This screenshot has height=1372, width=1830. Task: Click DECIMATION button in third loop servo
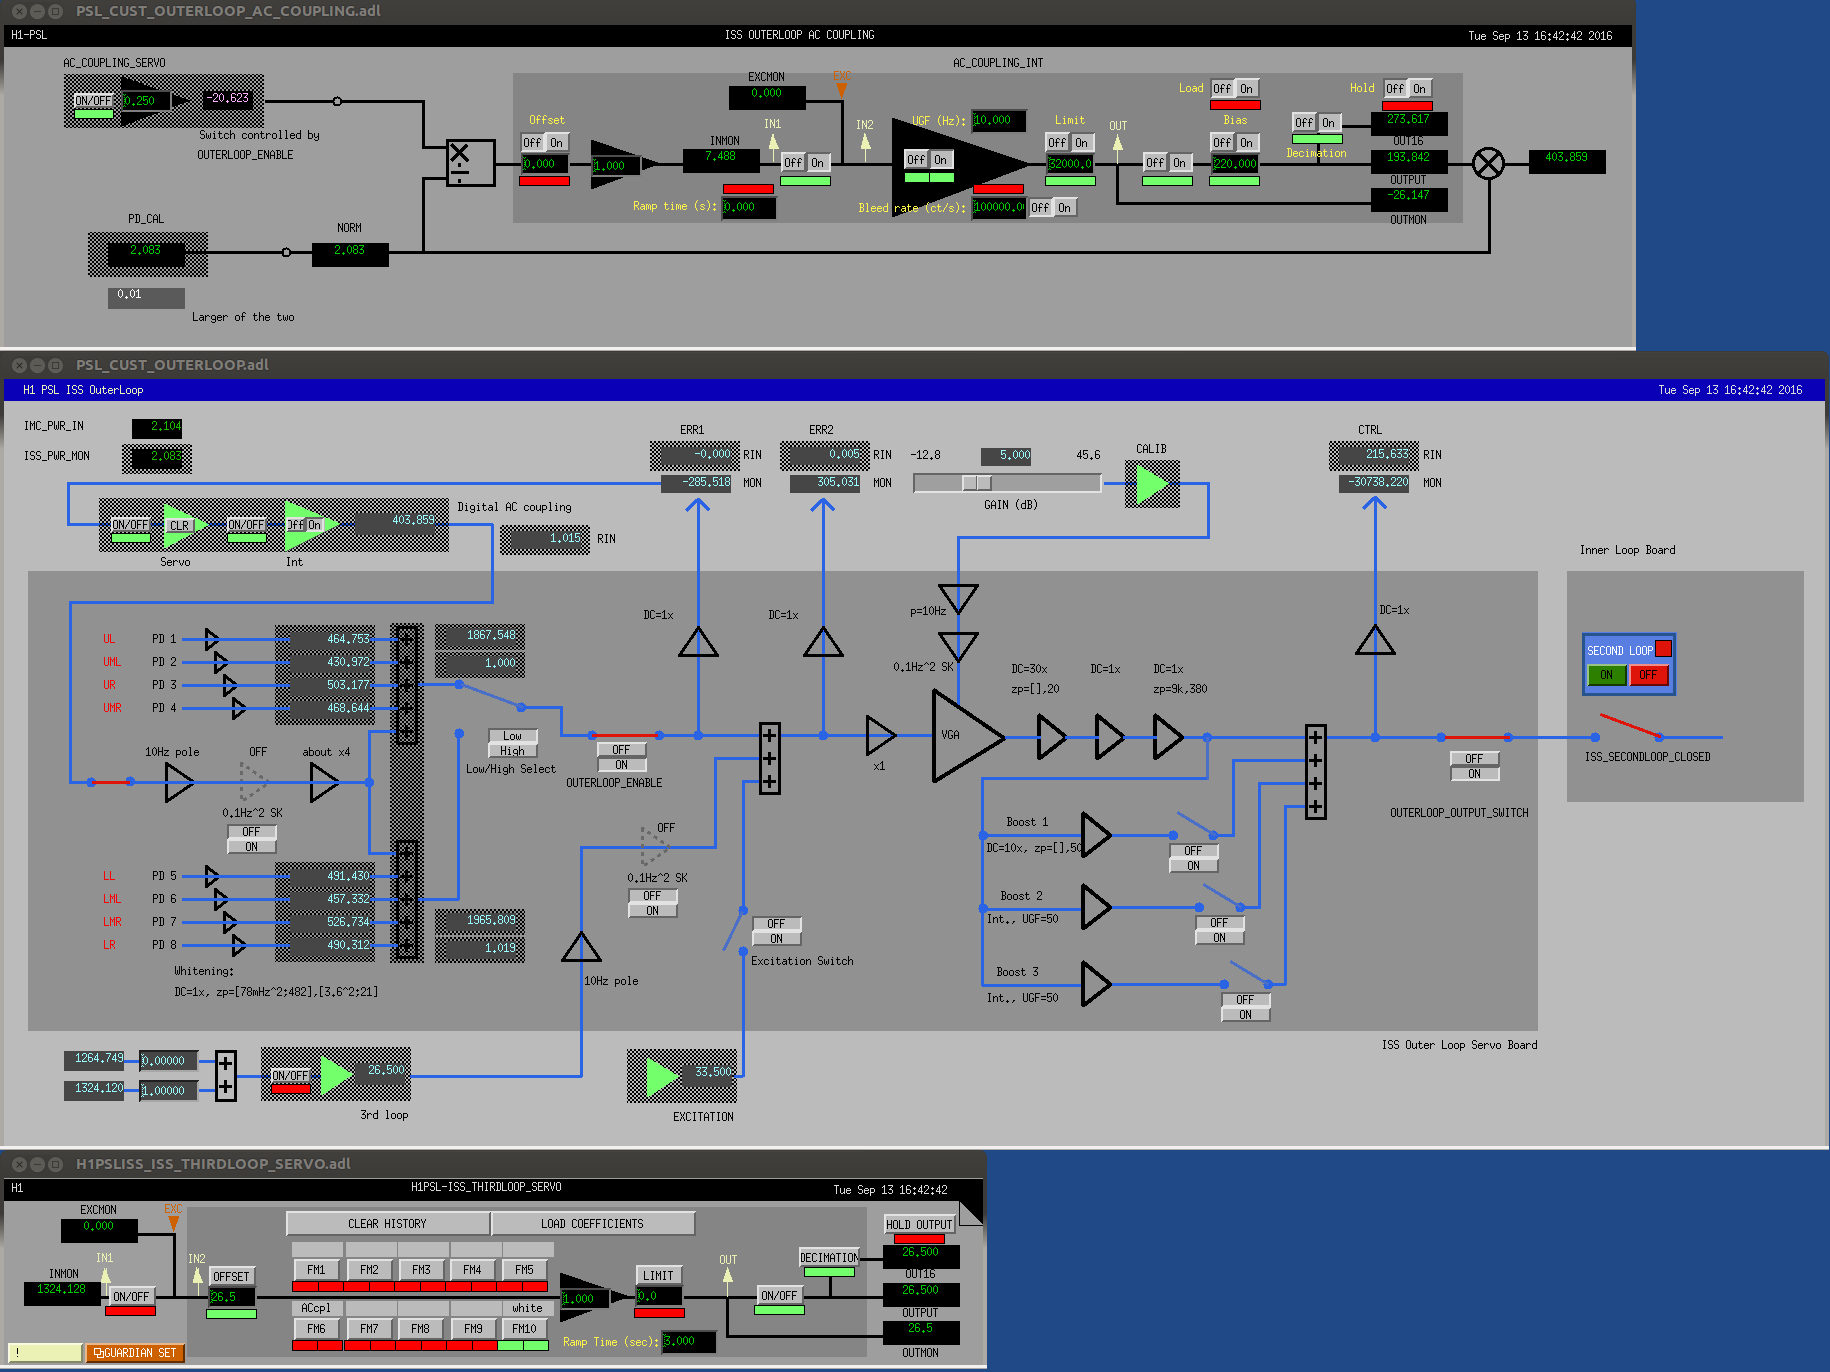[x=829, y=1258]
